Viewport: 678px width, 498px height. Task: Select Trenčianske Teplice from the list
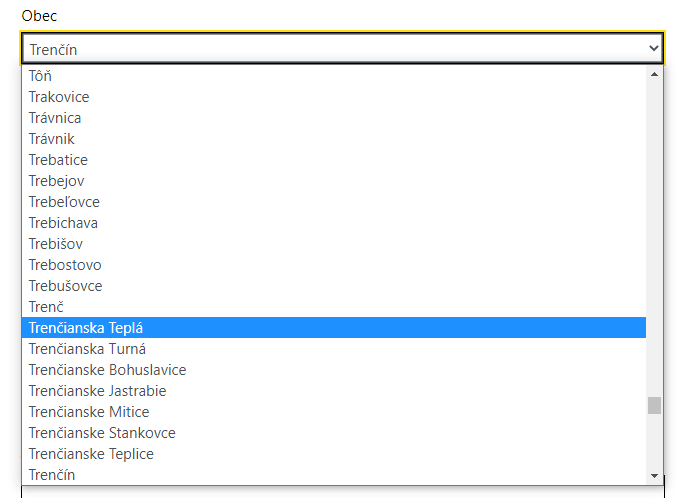click(334, 454)
